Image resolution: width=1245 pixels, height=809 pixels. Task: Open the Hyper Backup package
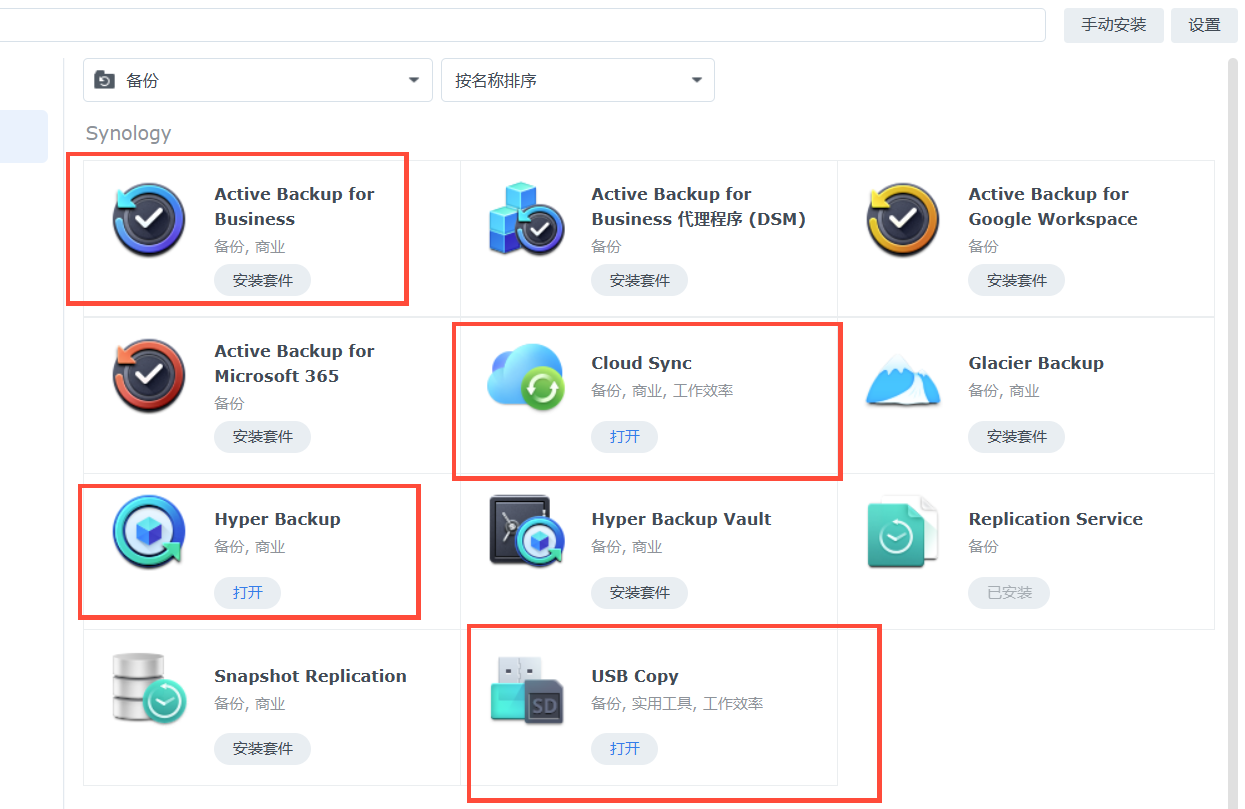click(248, 593)
